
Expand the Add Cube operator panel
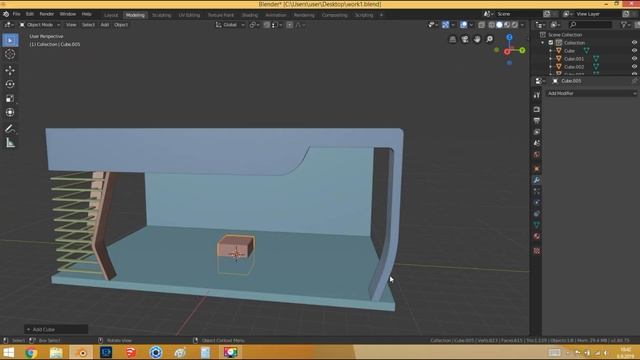pos(56,329)
